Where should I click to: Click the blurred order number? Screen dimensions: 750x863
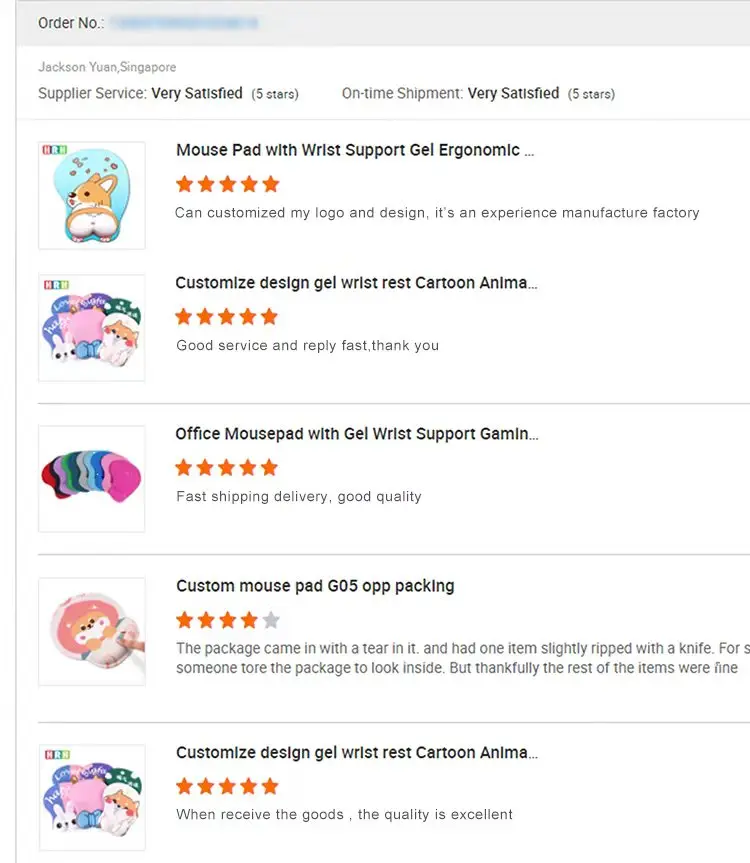coord(183,22)
